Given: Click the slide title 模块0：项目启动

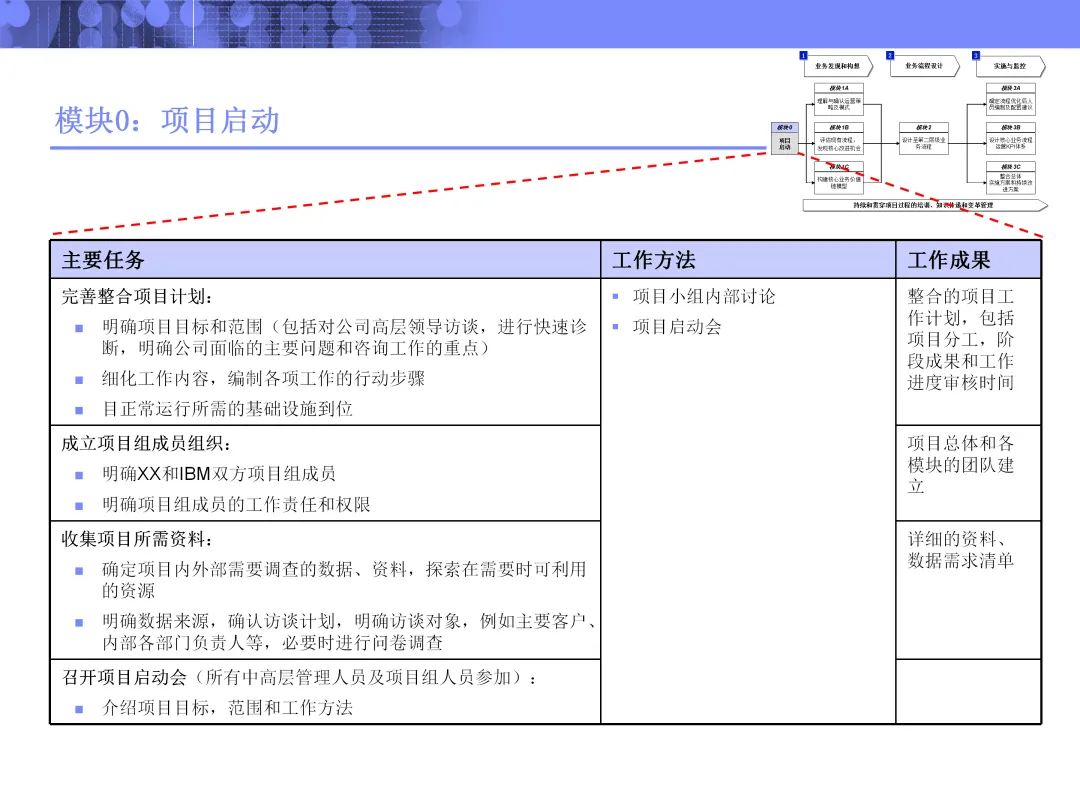Looking at the screenshot, I should tap(167, 121).
